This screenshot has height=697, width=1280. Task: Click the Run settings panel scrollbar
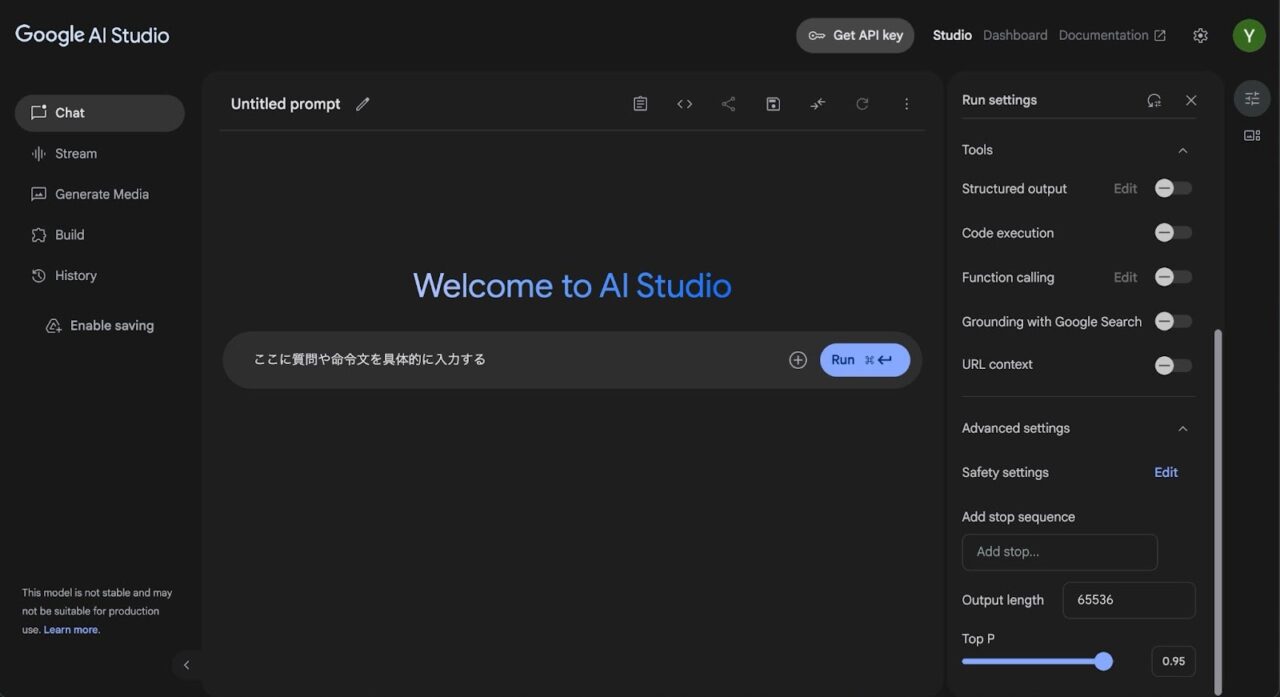click(x=1217, y=510)
